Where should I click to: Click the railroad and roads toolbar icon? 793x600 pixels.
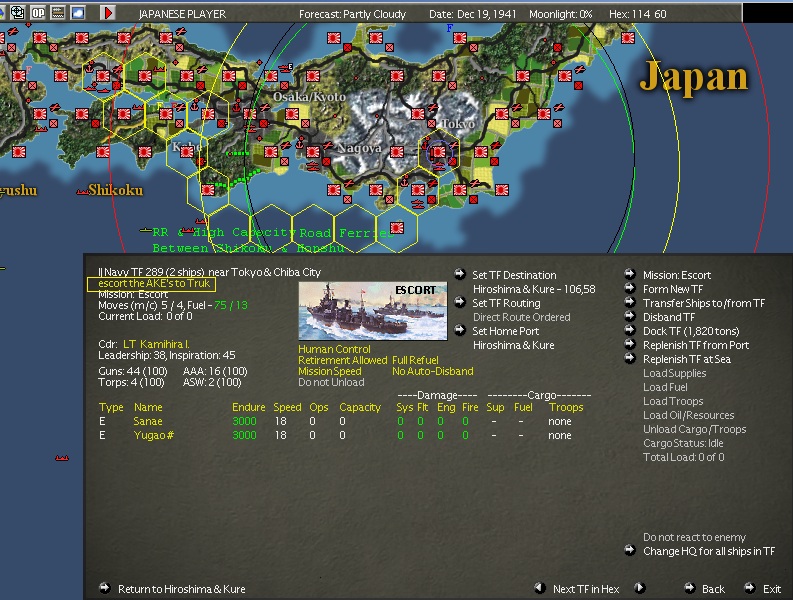click(x=58, y=12)
